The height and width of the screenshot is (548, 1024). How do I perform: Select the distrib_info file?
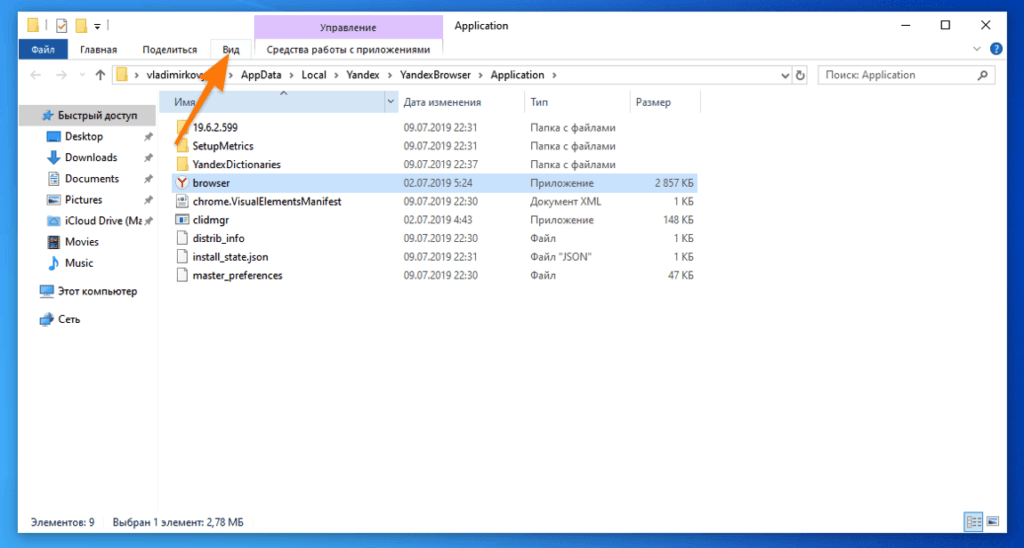click(x=435, y=238)
